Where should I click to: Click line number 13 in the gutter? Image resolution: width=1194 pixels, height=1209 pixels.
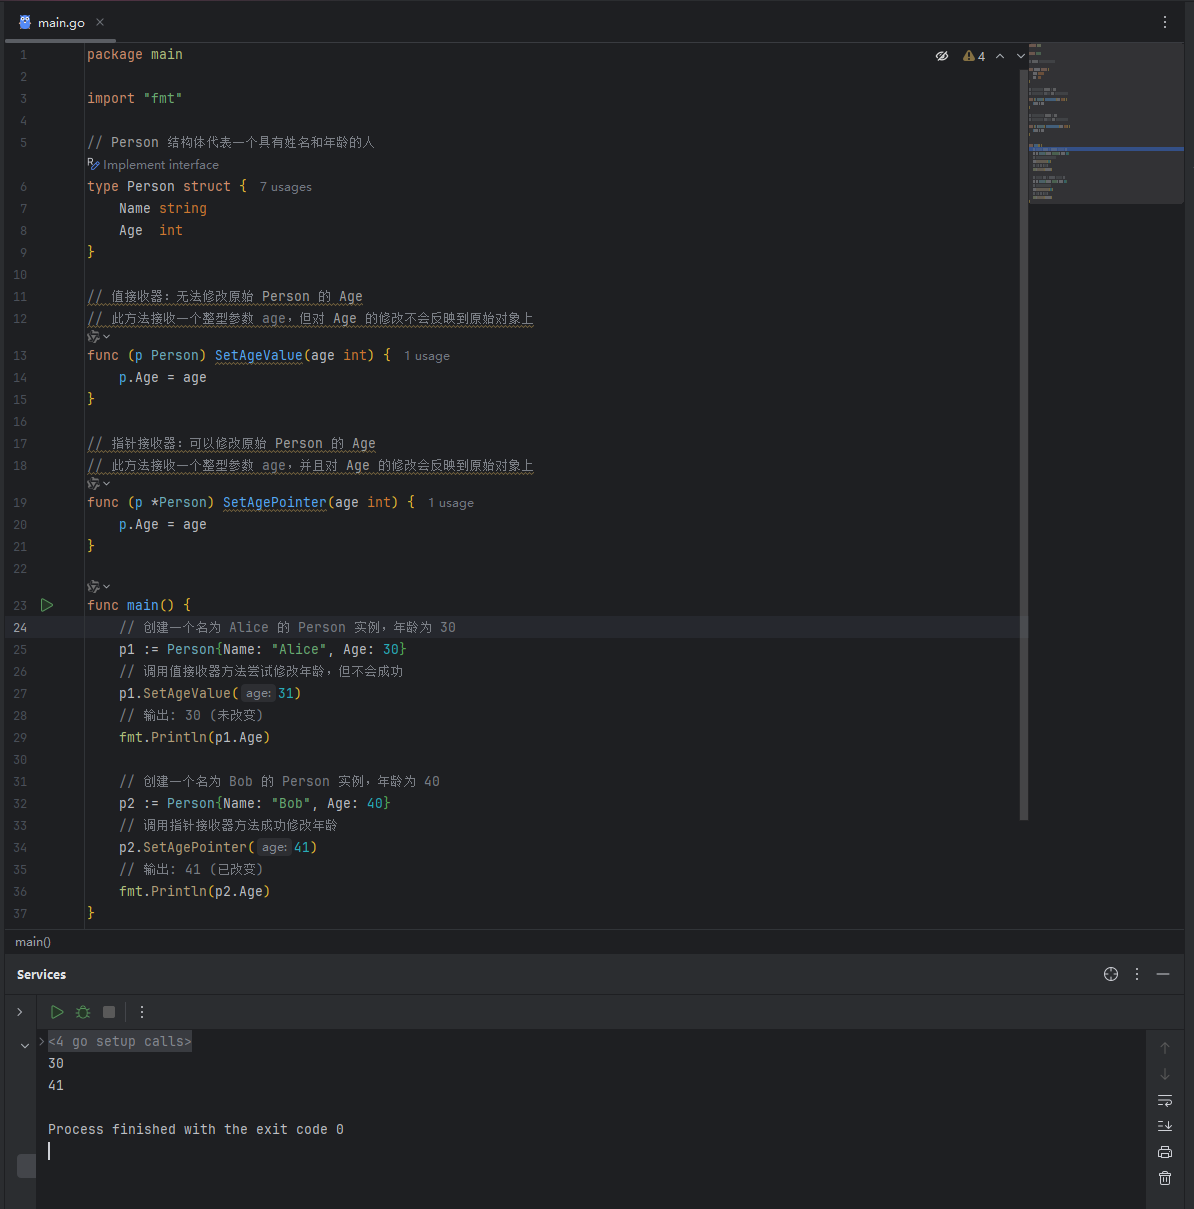point(20,356)
